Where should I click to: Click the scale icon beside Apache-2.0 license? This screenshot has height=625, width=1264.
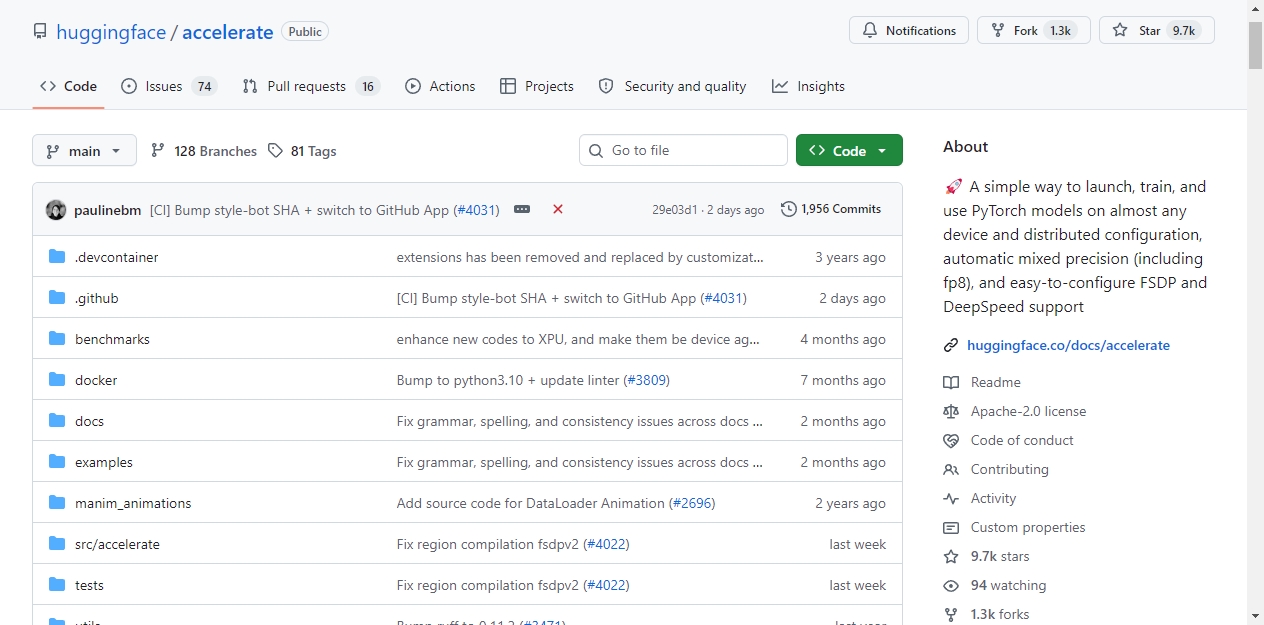click(x=951, y=412)
